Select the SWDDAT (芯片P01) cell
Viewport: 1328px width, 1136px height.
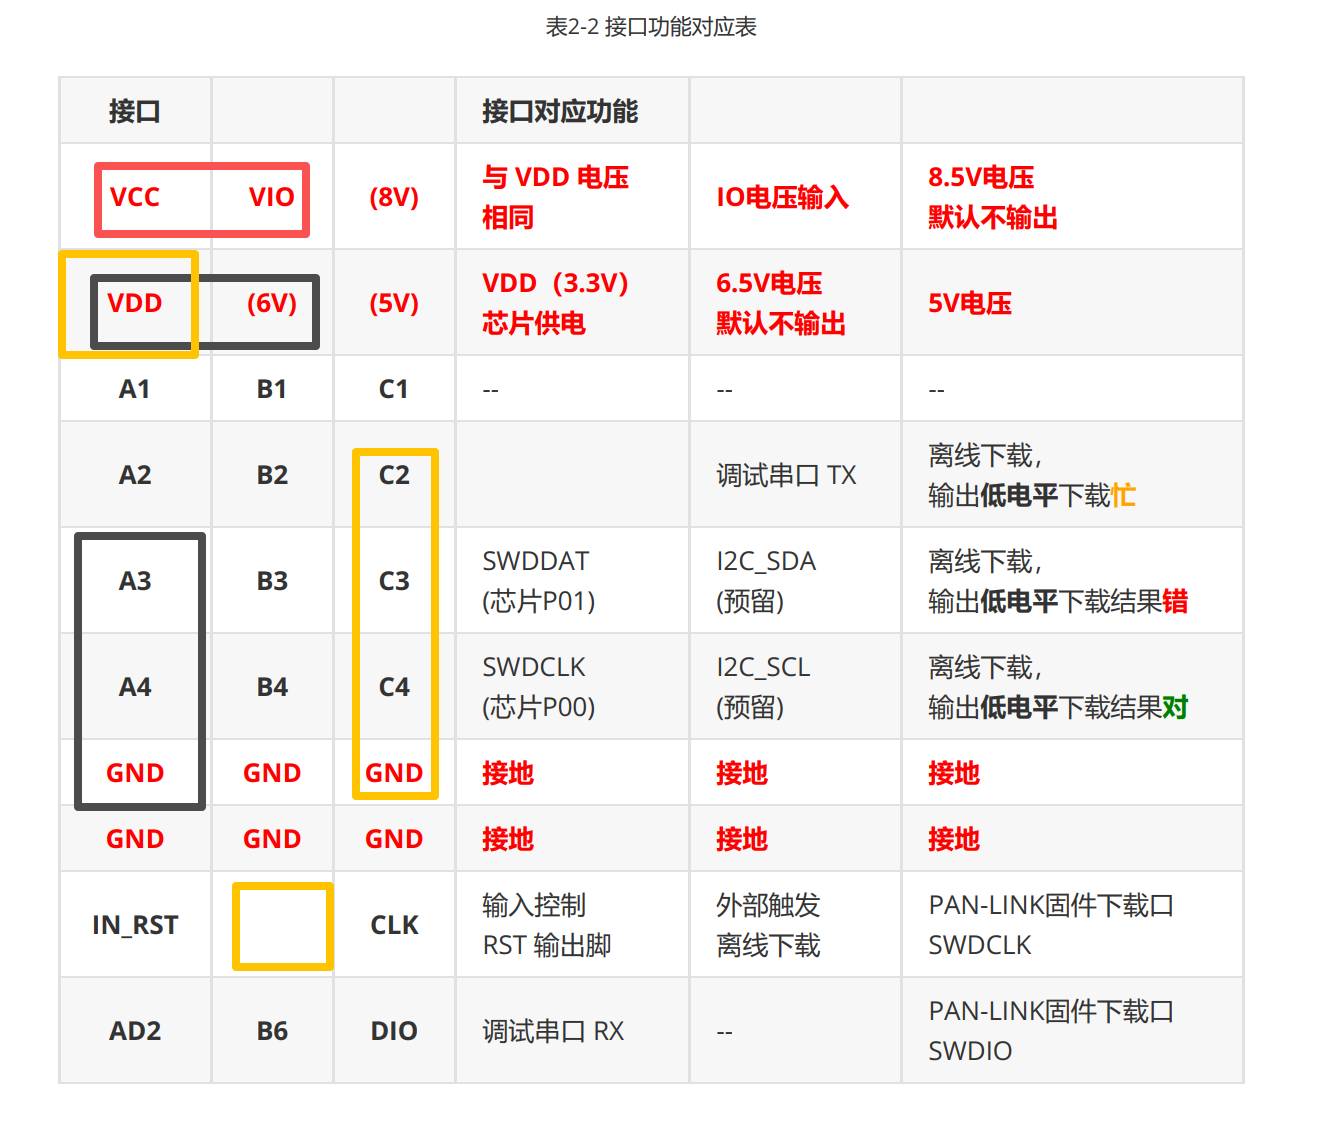tap(539, 581)
